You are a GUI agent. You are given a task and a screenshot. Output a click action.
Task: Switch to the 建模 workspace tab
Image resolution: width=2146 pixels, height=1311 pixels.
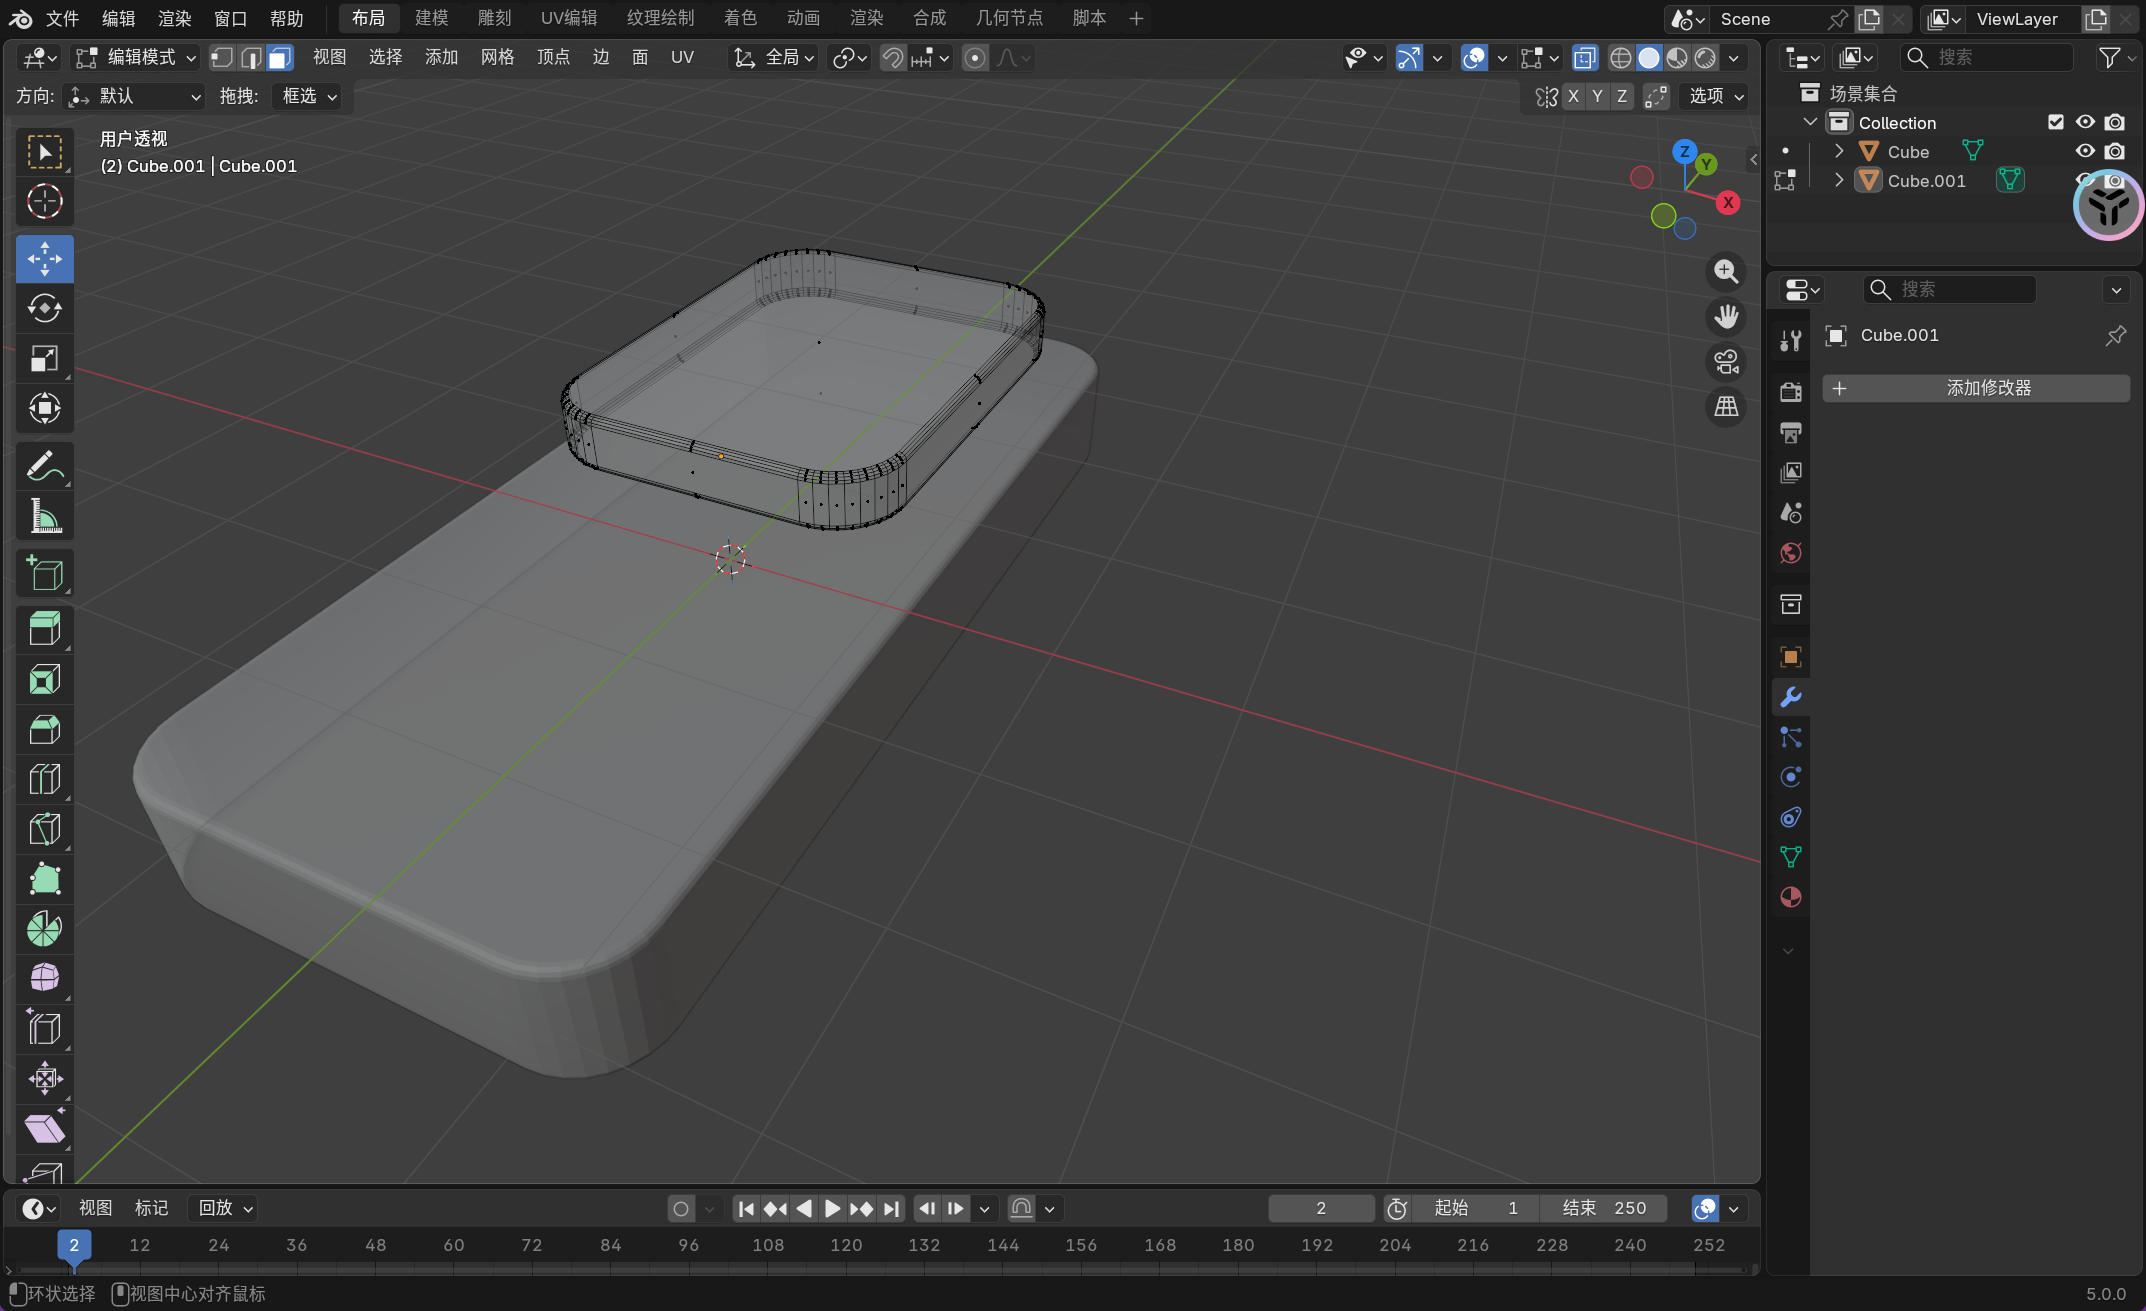coord(431,18)
